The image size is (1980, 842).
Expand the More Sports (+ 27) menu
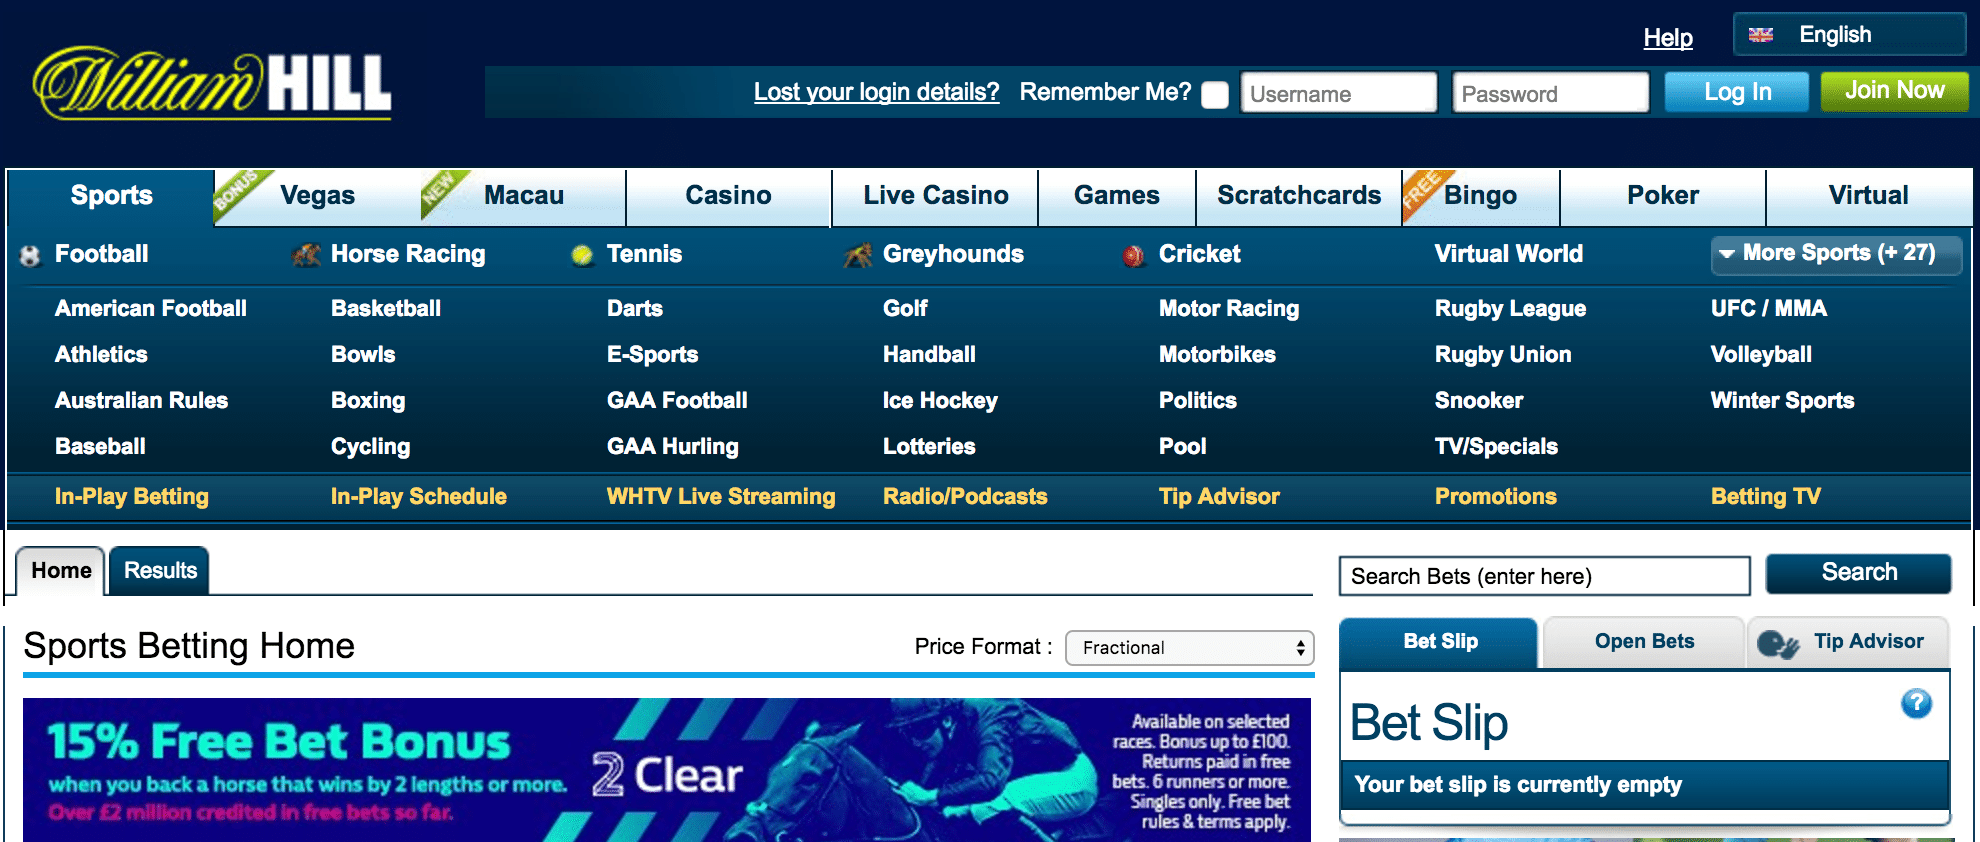pos(1836,254)
